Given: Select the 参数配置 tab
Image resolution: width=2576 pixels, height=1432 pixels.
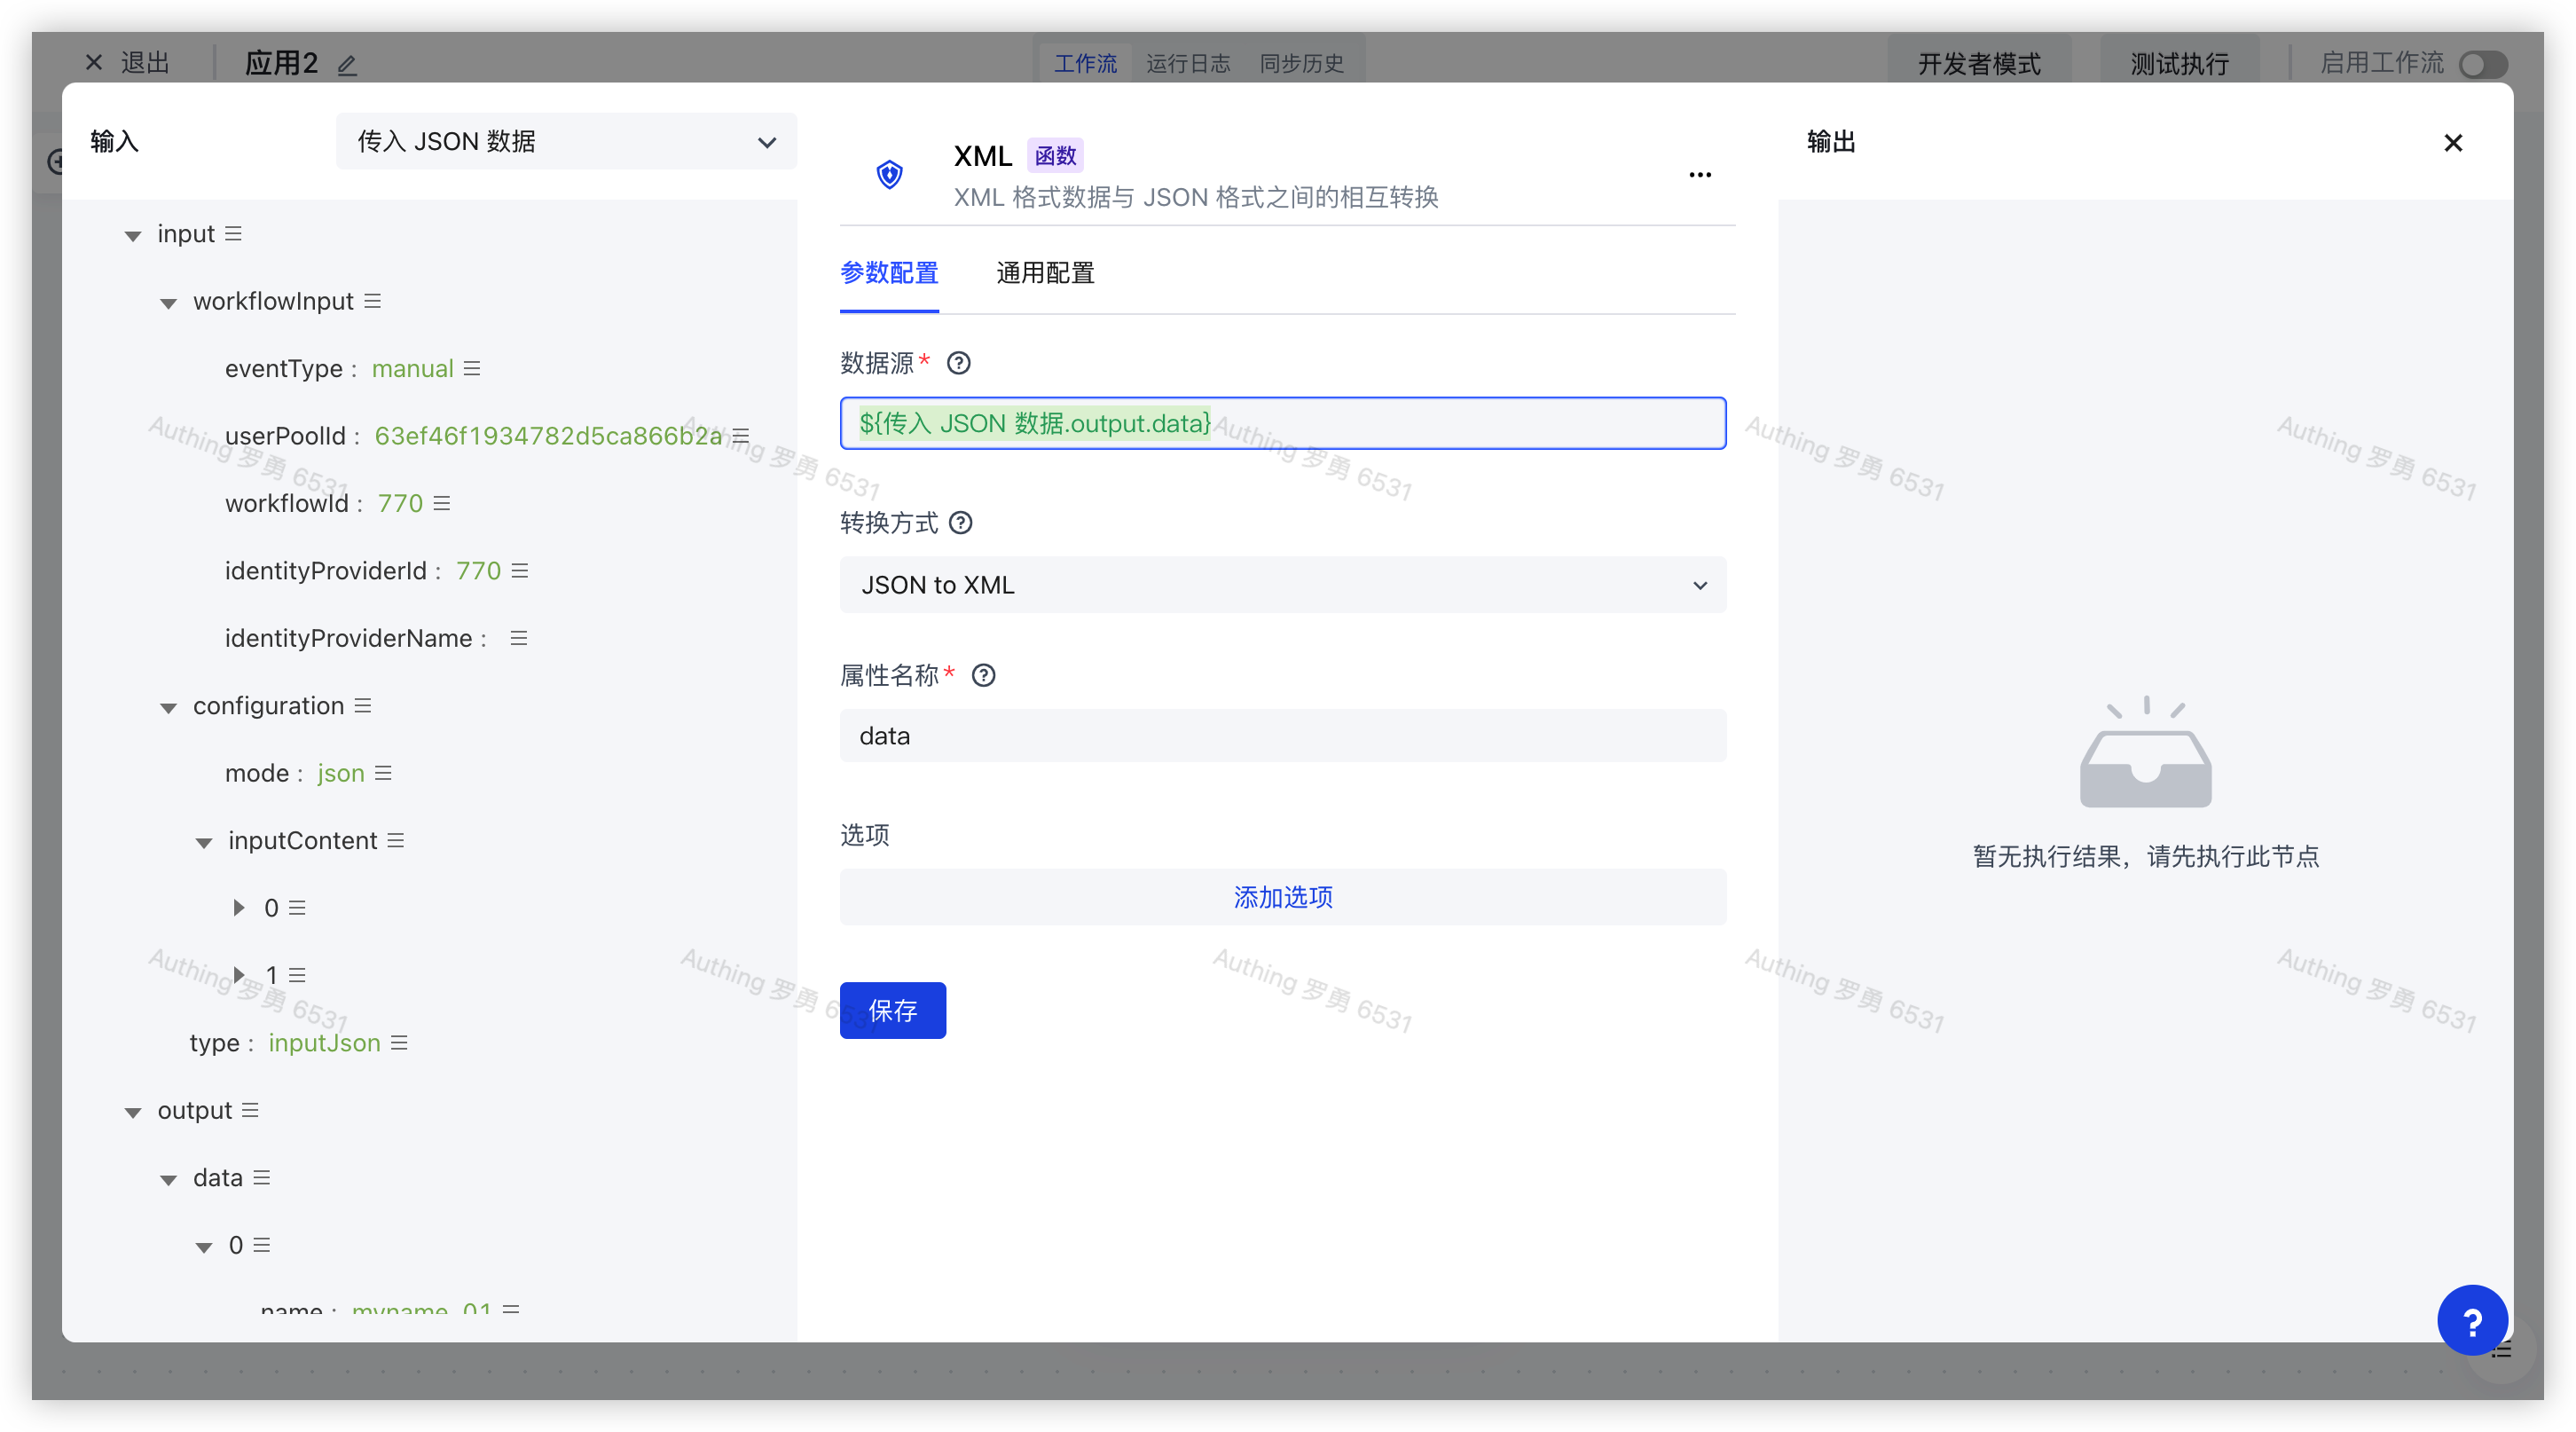Looking at the screenshot, I should click(888, 273).
